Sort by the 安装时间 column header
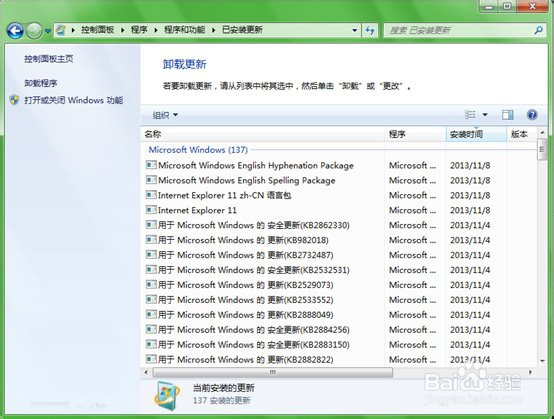The image size is (554, 419). [476, 134]
